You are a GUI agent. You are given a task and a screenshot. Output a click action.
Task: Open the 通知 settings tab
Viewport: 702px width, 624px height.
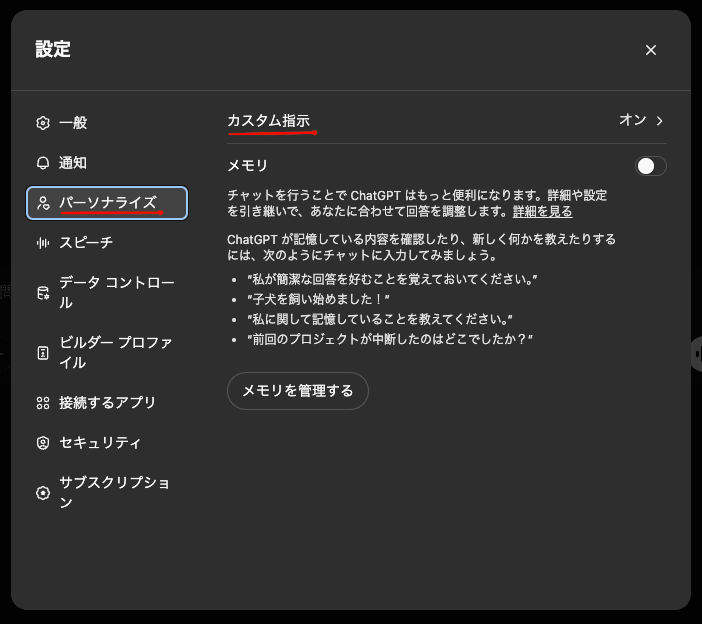coord(107,163)
